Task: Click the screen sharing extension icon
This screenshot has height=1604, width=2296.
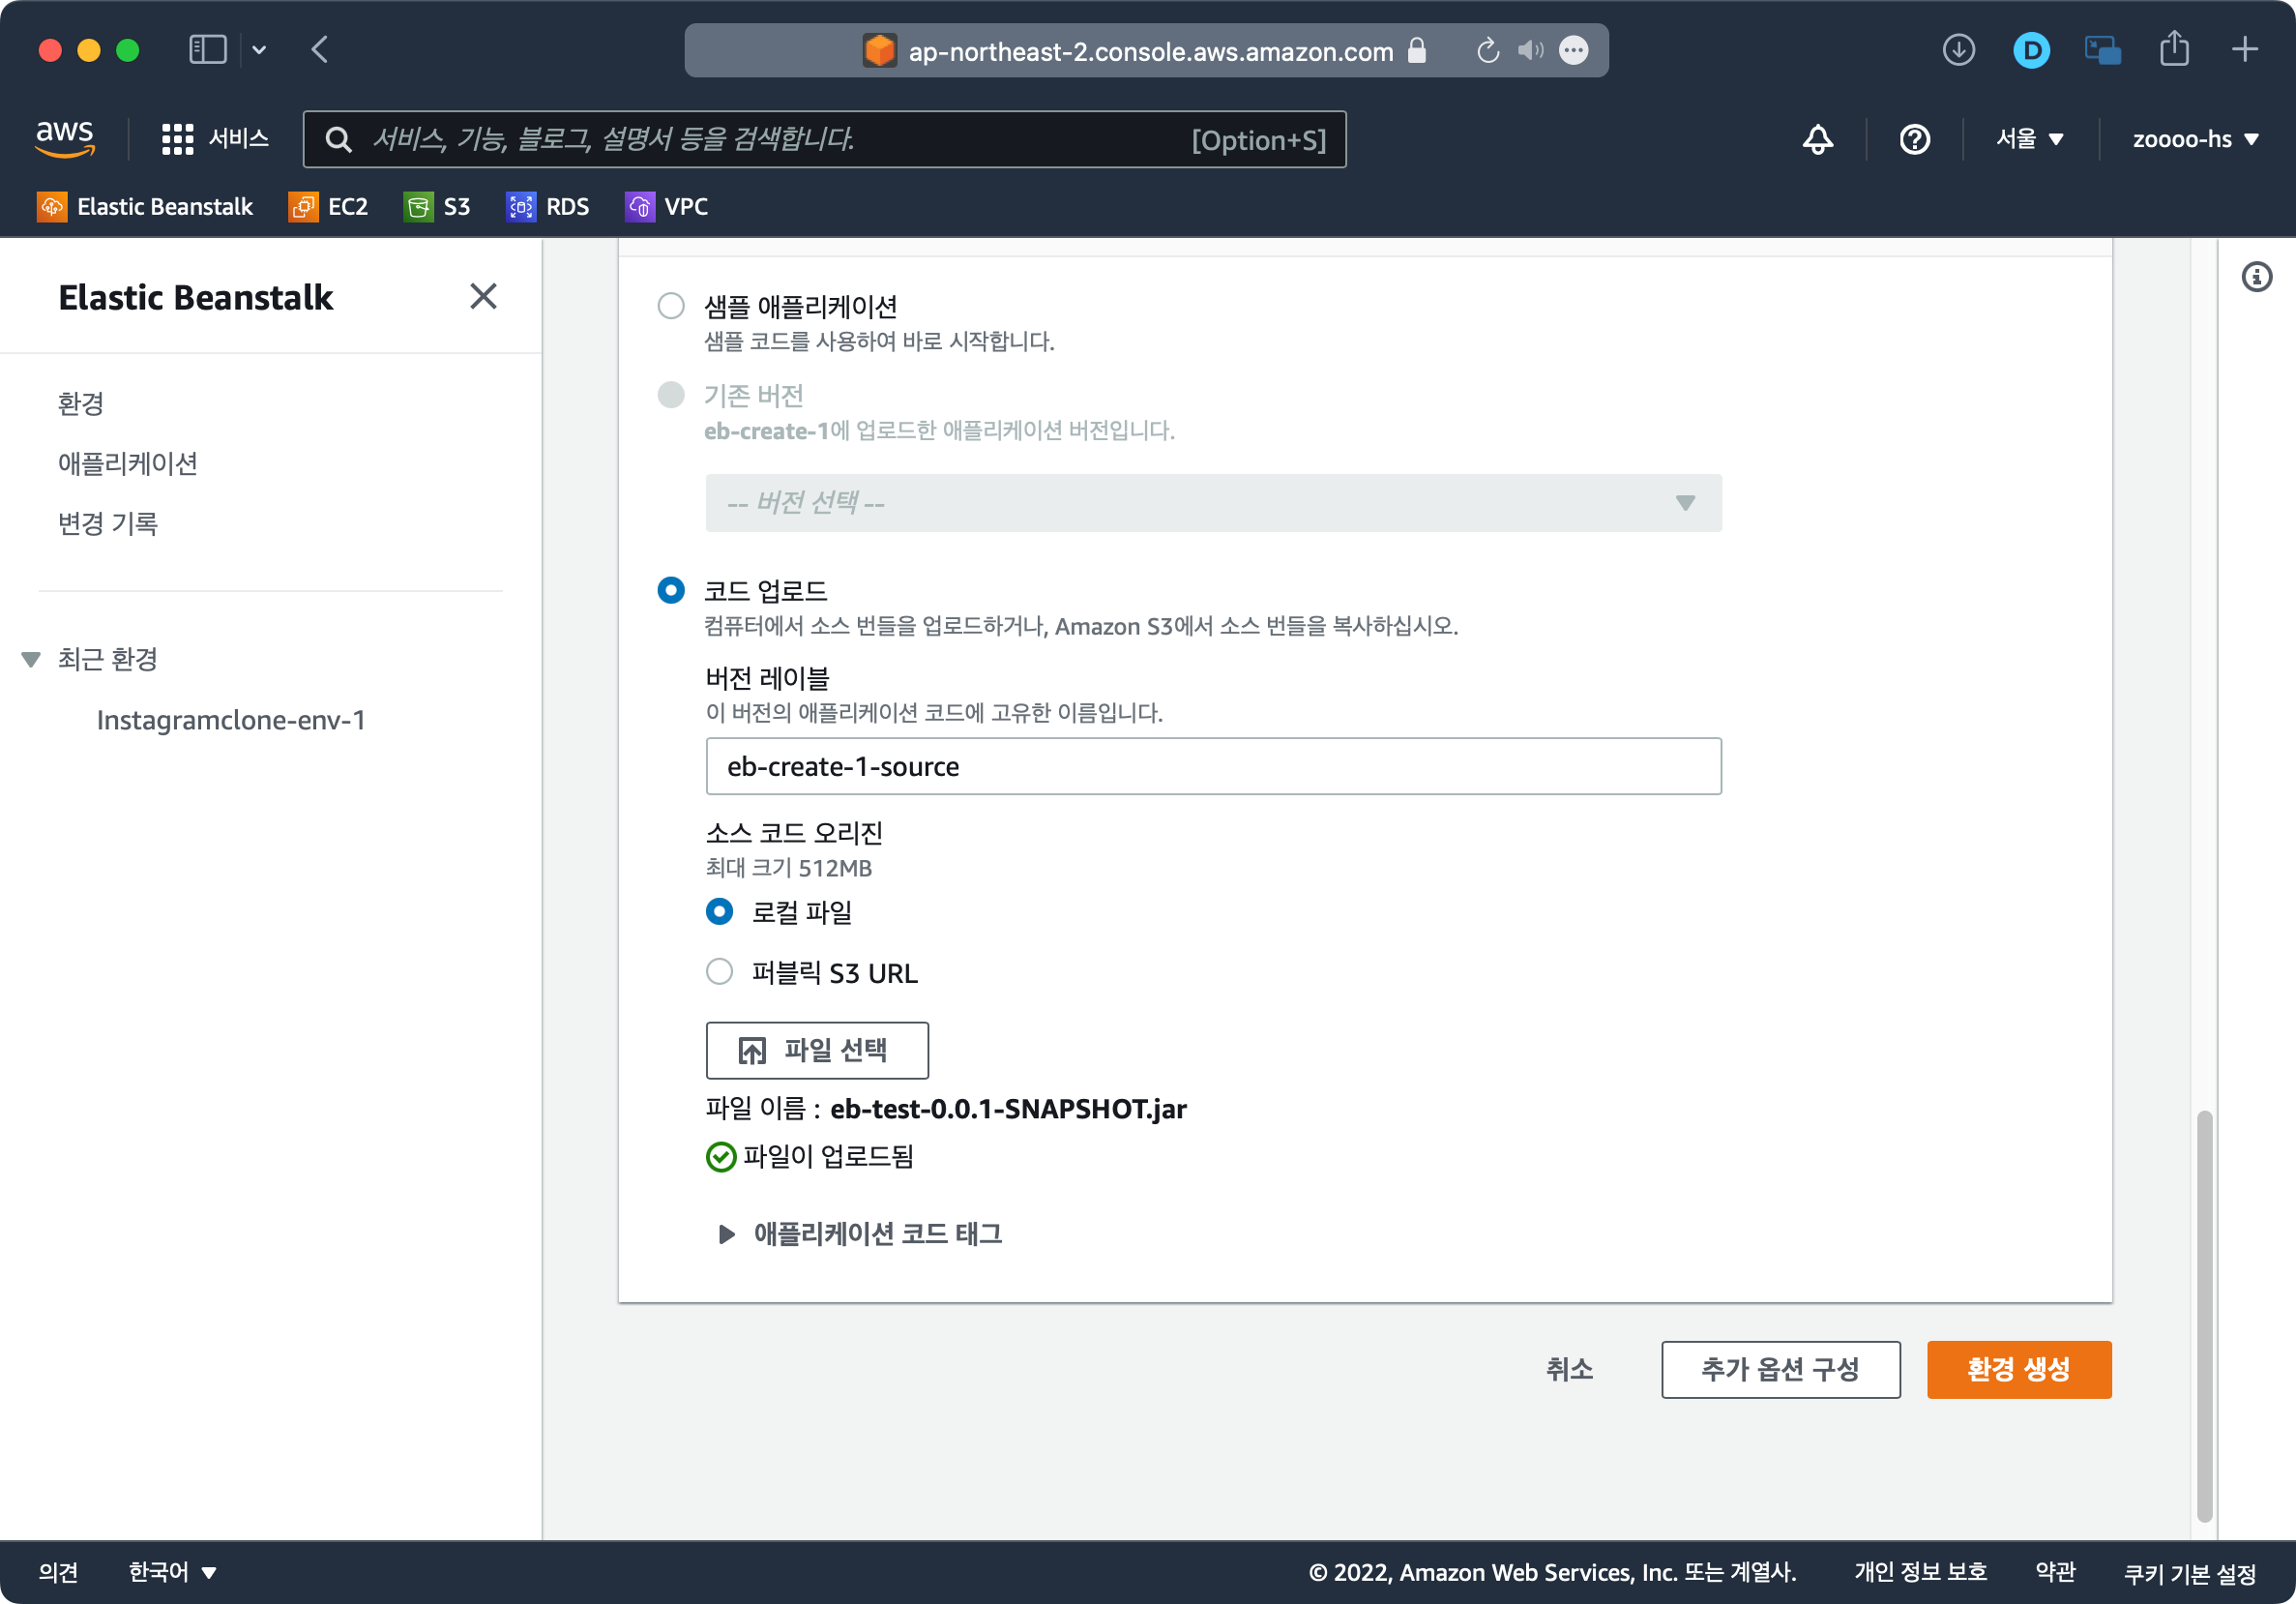Action: tap(2103, 50)
